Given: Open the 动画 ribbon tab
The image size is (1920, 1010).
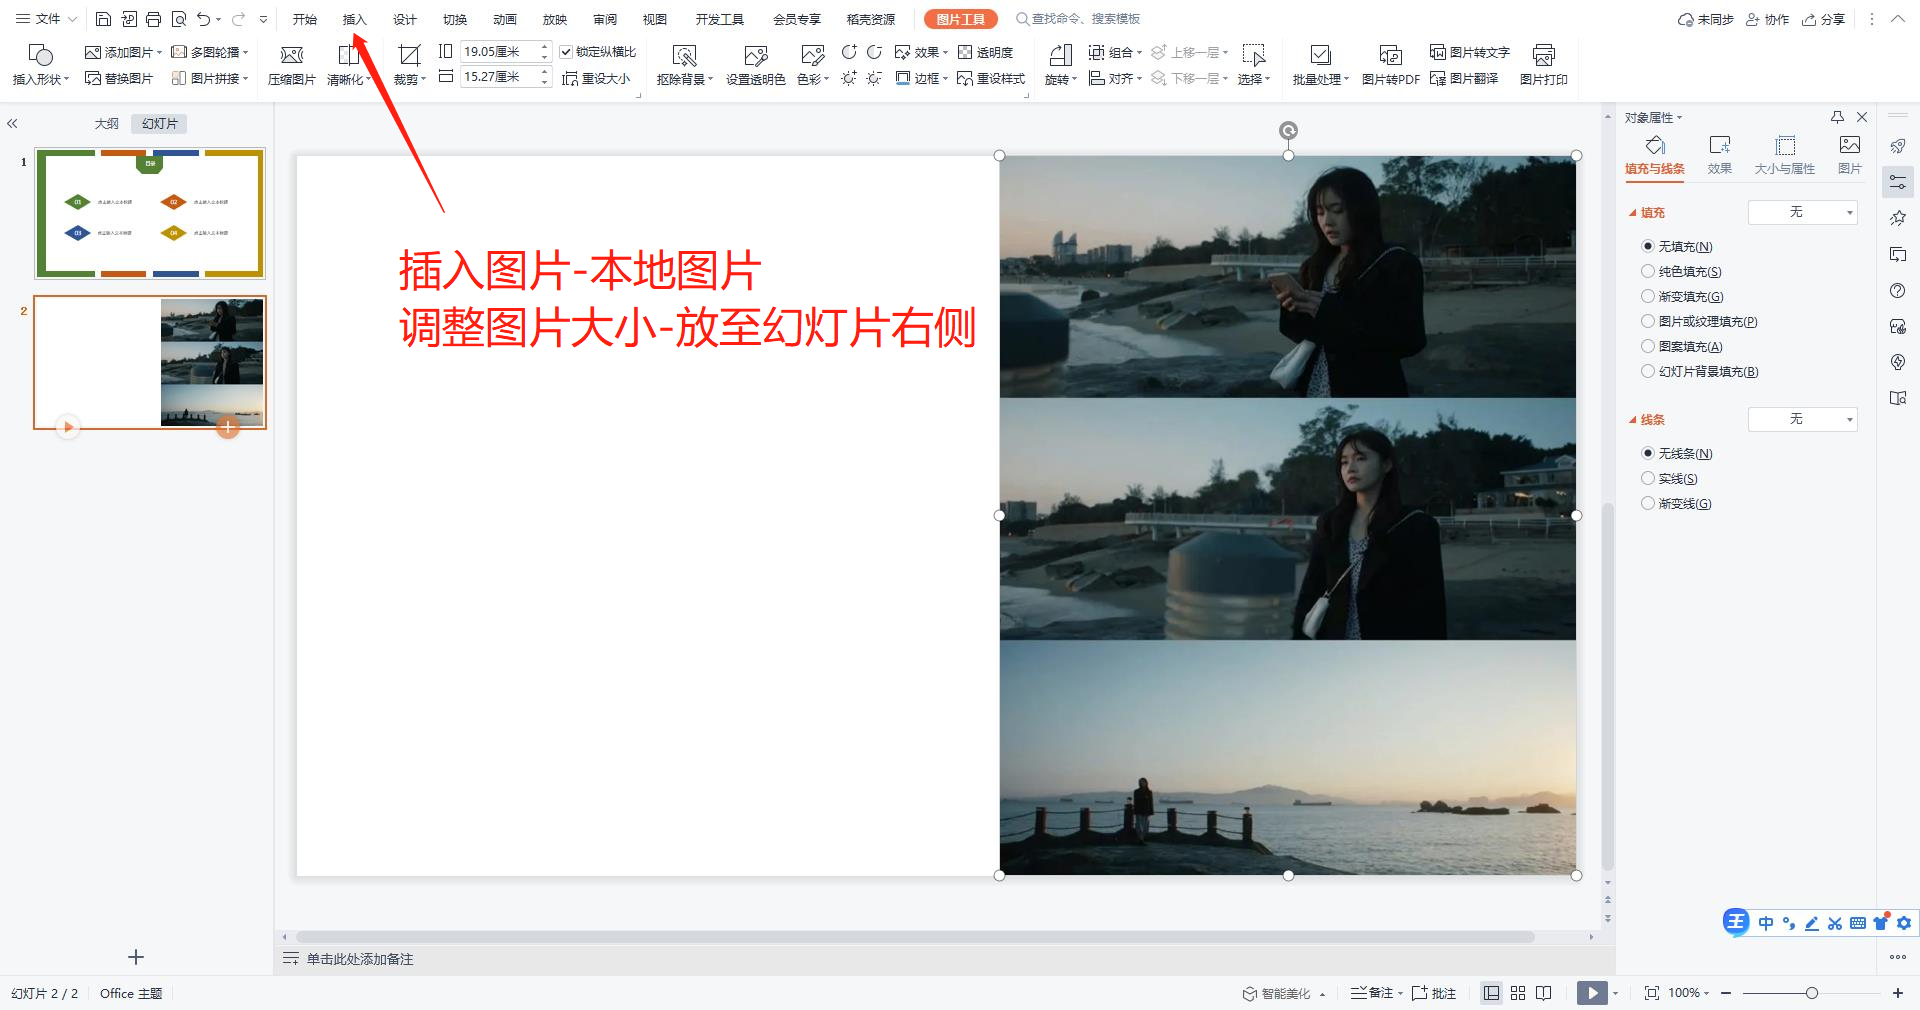Looking at the screenshot, I should pos(504,19).
